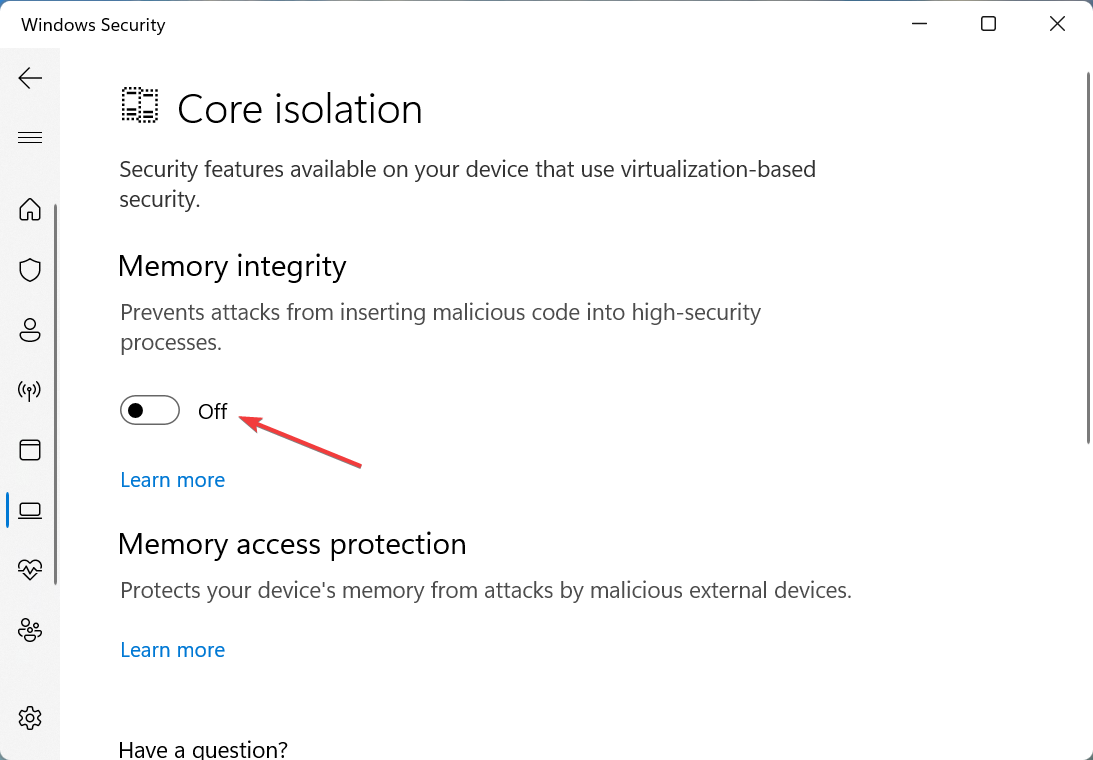Select the Device security sidebar icon
1093x760 pixels.
[x=30, y=510]
